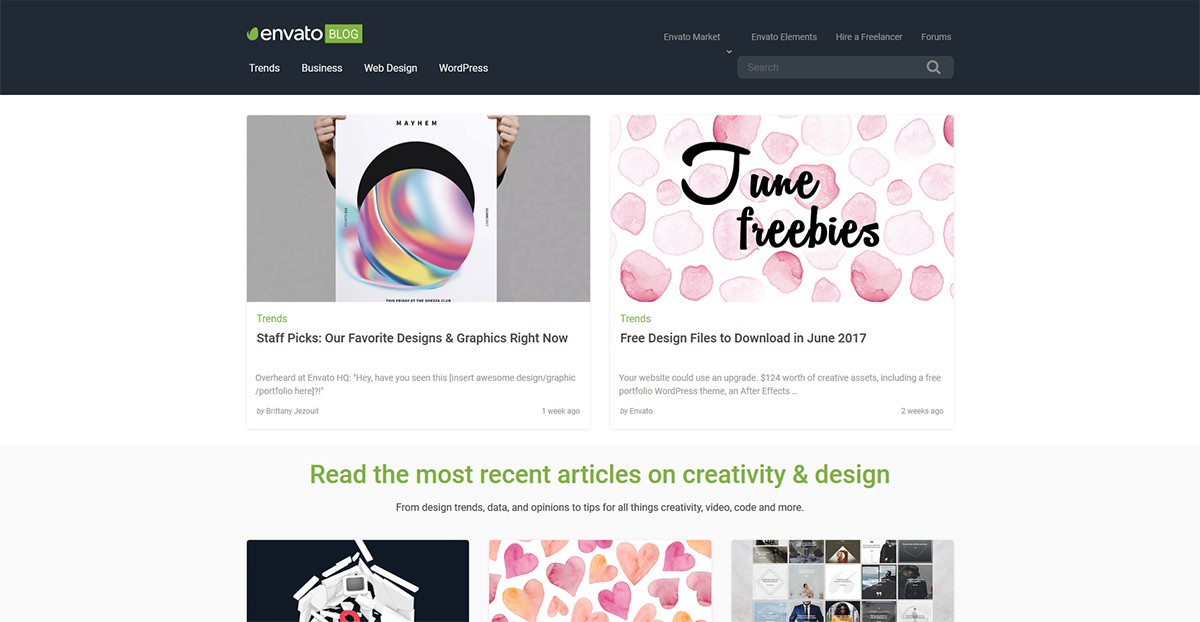This screenshot has width=1200, height=622.
Task: Open the Mayhem poster article thumbnail
Action: [x=418, y=208]
